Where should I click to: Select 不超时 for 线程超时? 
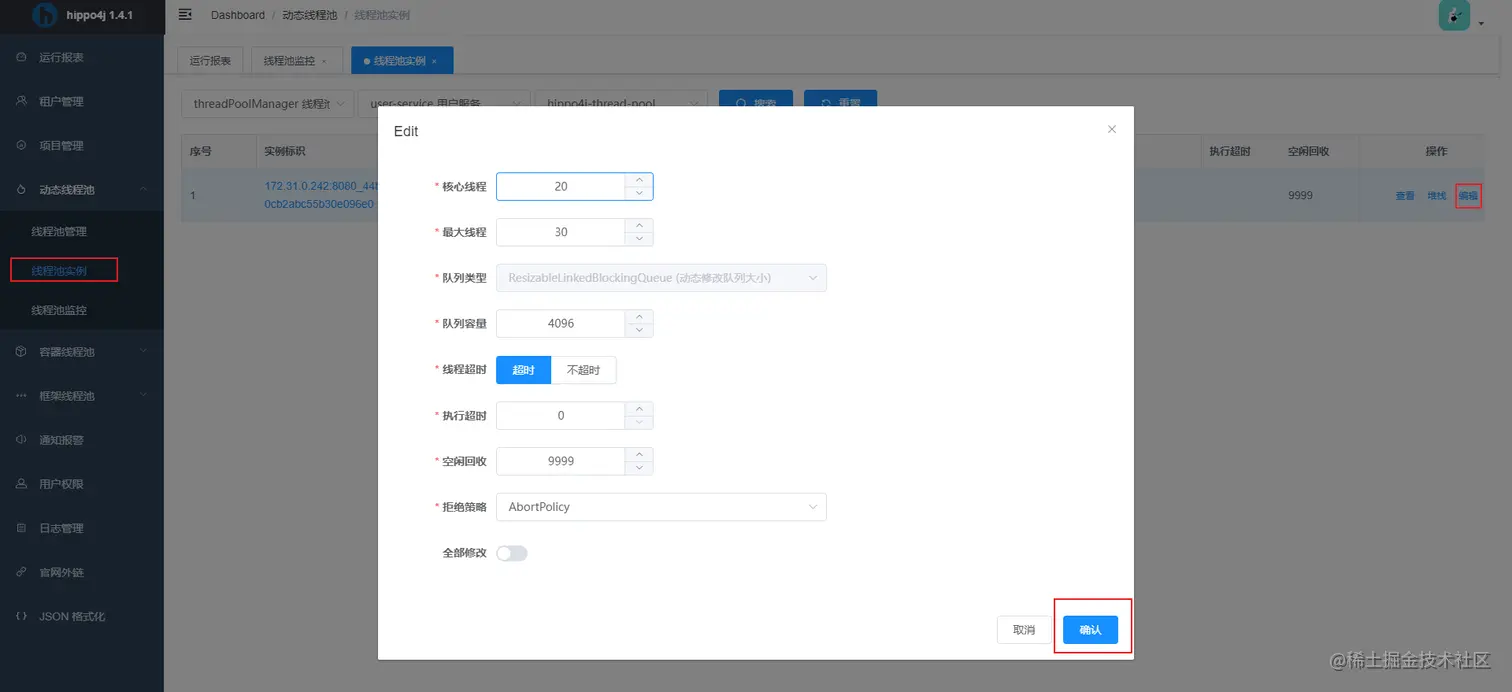pos(584,370)
